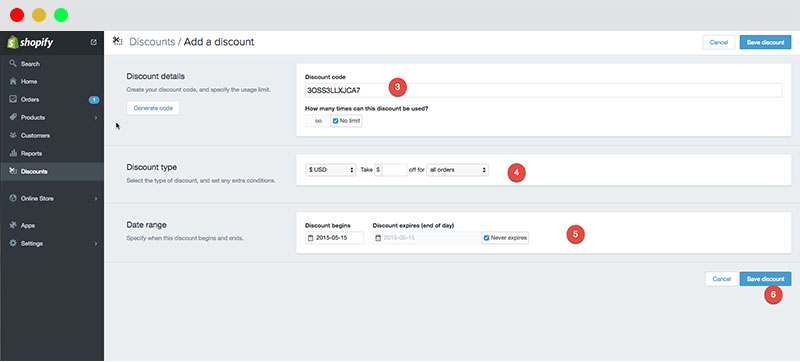The width and height of the screenshot is (800, 362).
Task: Click the Orders checkbox icon
Action: [x=13, y=99]
